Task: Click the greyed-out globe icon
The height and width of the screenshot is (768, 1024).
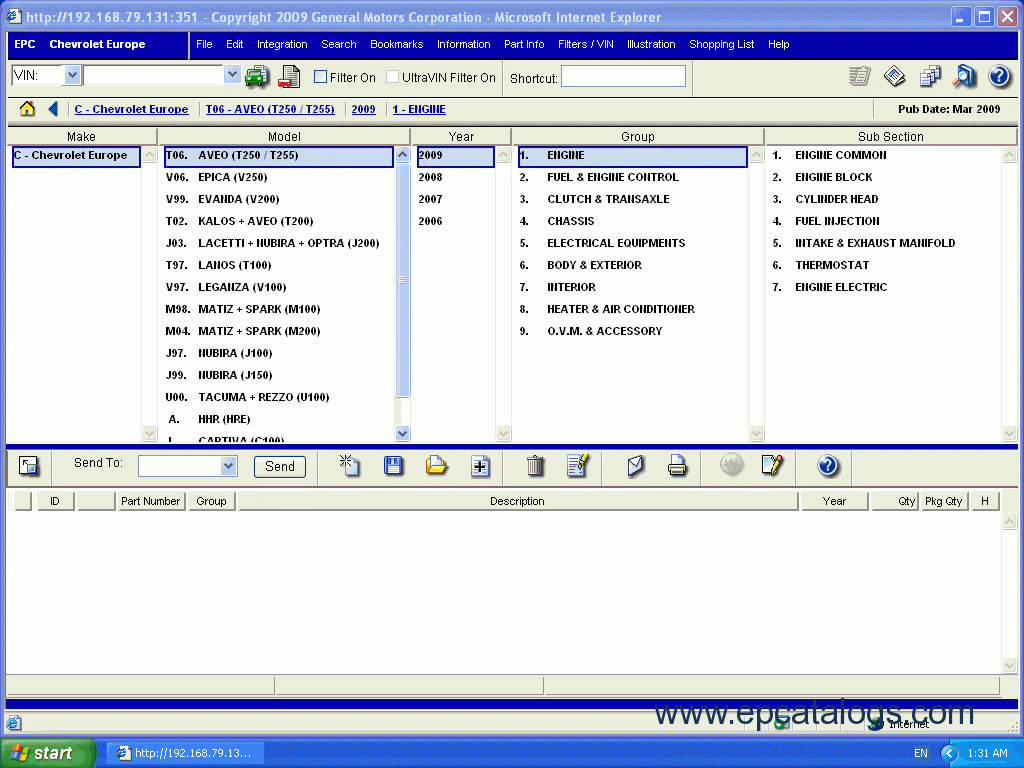Action: point(732,465)
